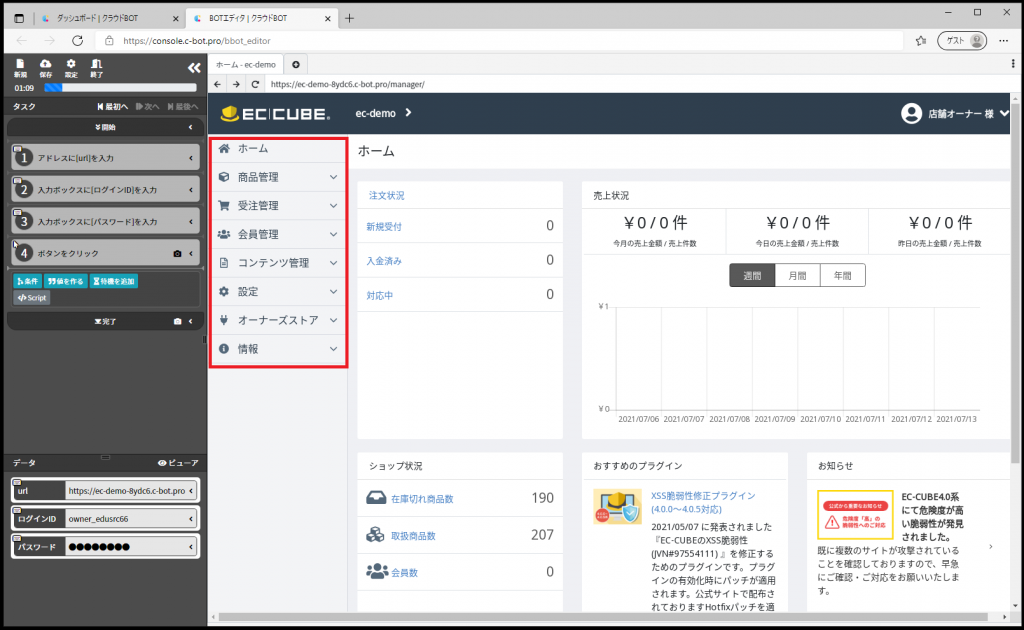1024x630 pixels.
Task: Expand the ログインID data row arrow
Action: [191, 518]
